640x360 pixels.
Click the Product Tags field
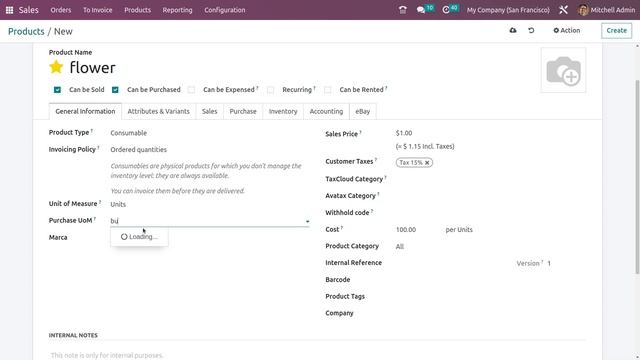491,297
